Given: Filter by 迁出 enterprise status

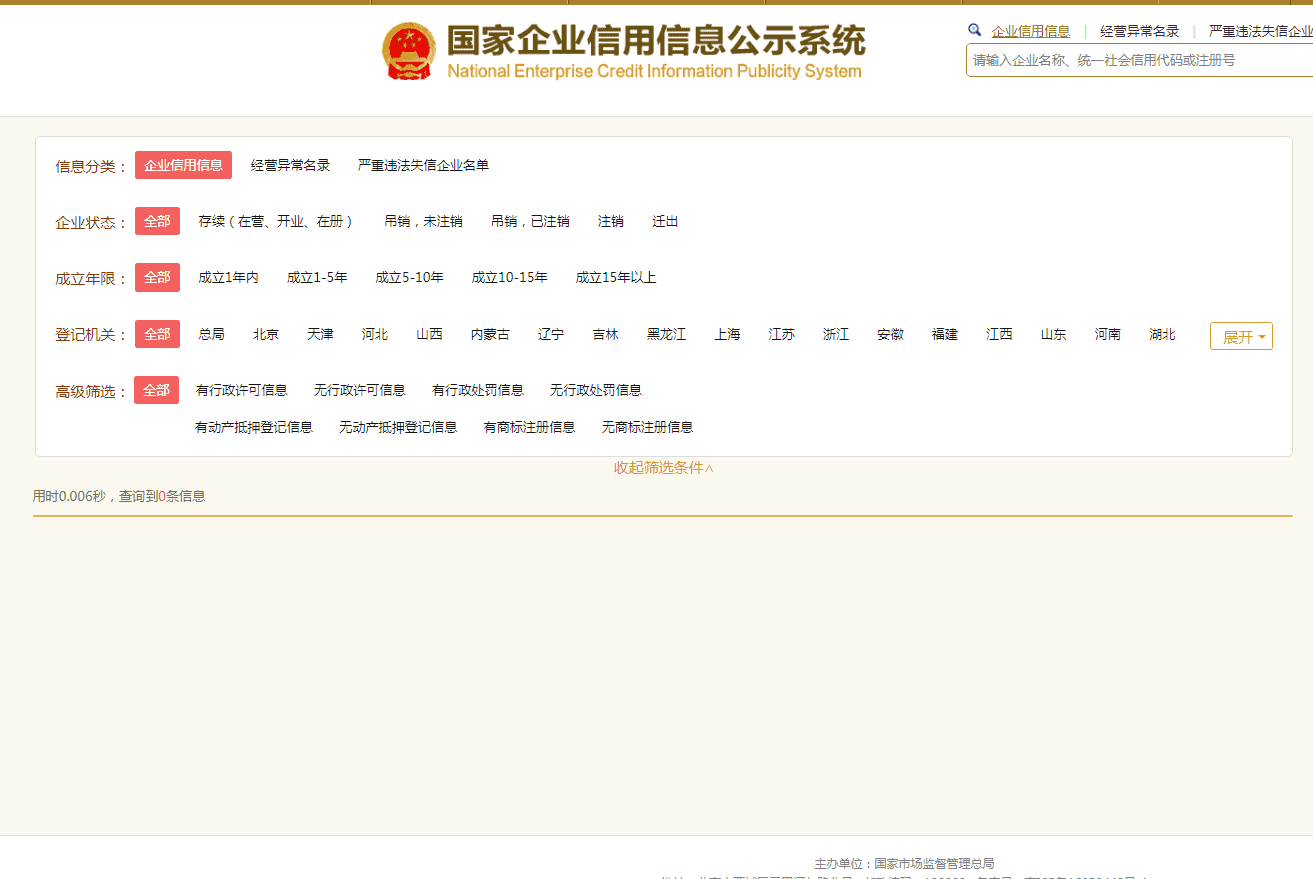Looking at the screenshot, I should [x=665, y=221].
